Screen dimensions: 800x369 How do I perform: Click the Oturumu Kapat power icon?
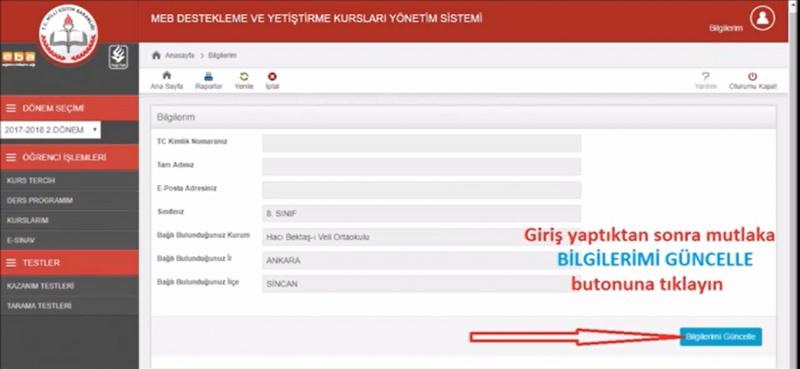(753, 77)
